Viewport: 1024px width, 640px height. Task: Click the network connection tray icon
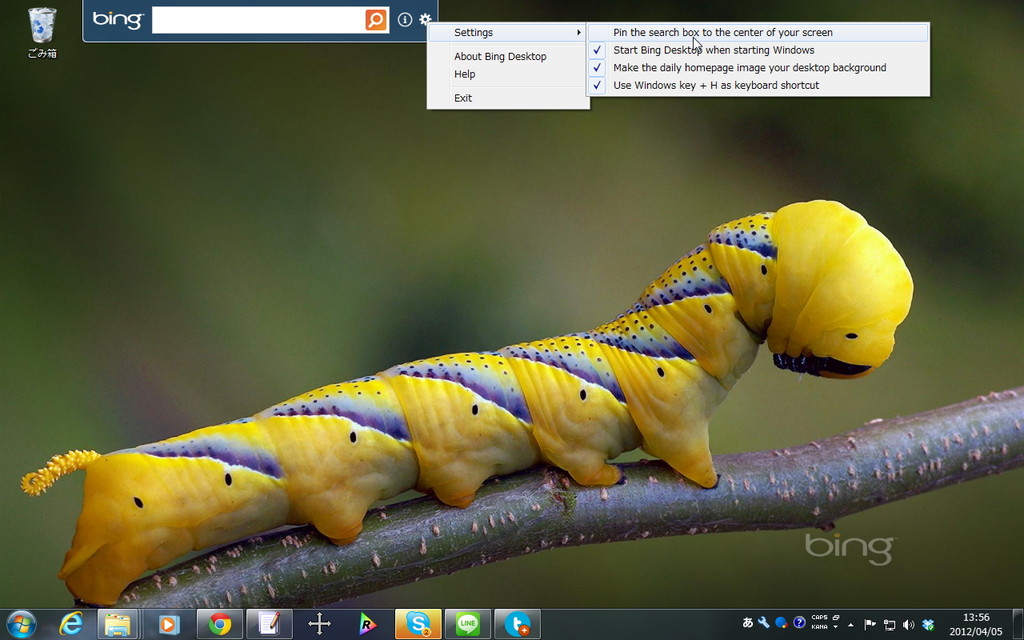tap(889, 625)
